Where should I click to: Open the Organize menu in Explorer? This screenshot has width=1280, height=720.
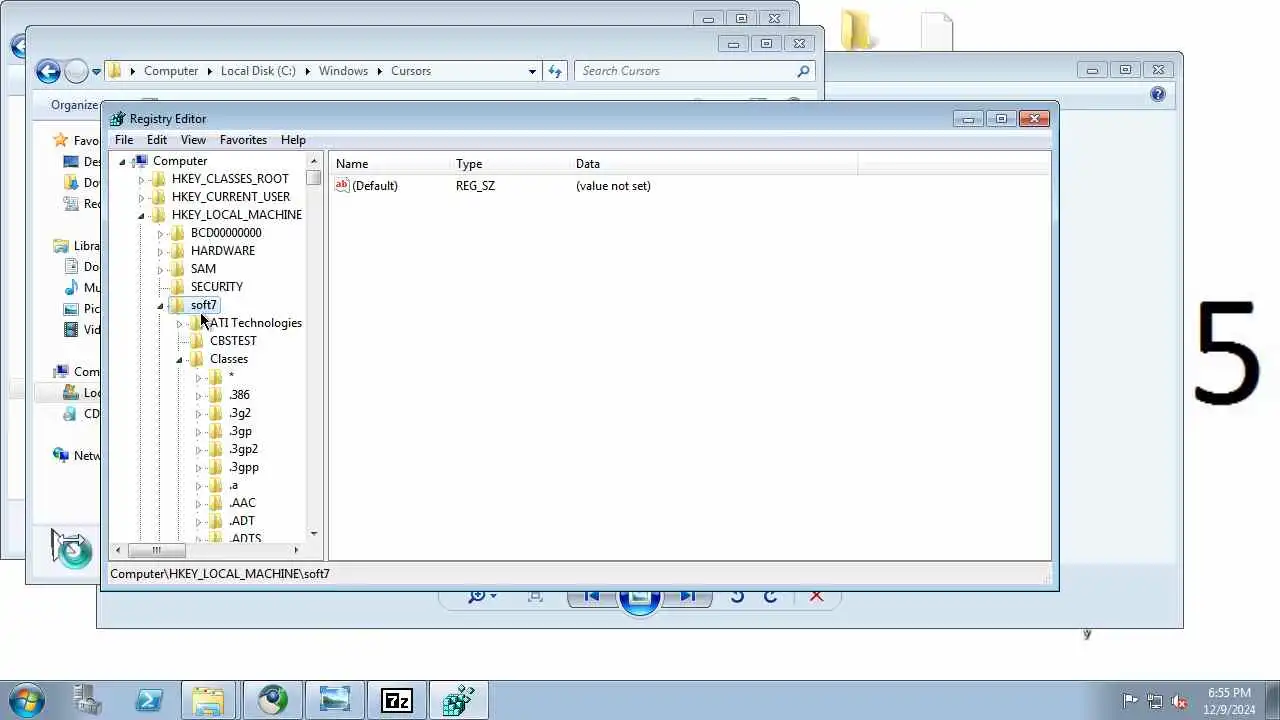[x=75, y=105]
